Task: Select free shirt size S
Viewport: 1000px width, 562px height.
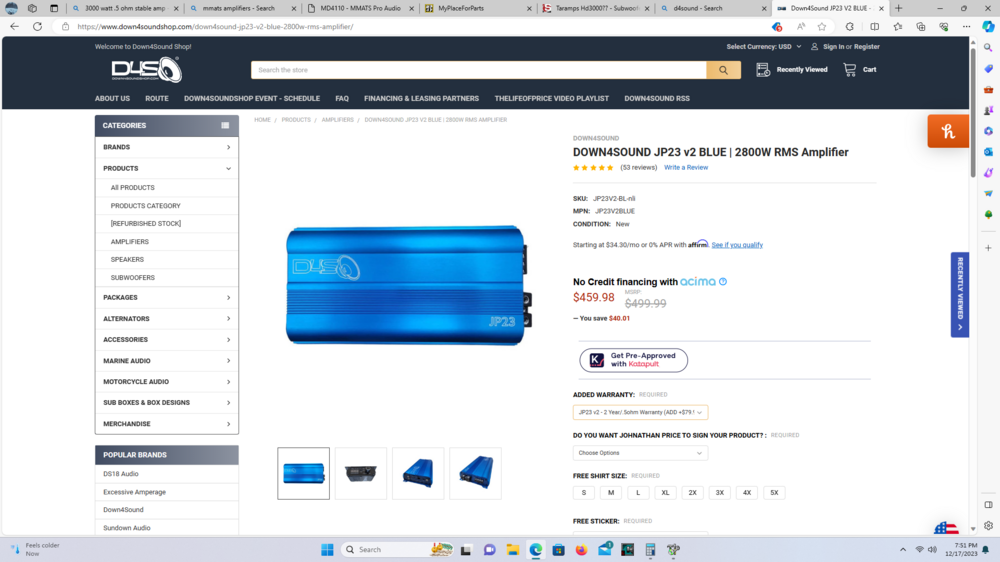Action: 584,492
